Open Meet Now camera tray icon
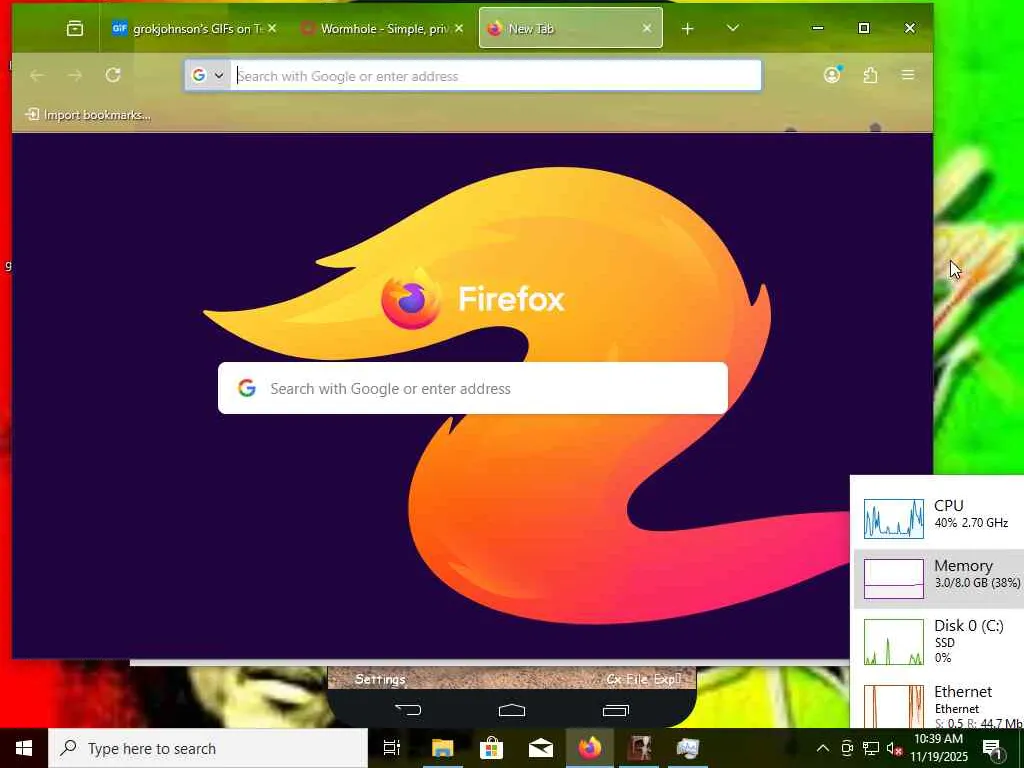The width and height of the screenshot is (1024, 768). pos(847,748)
